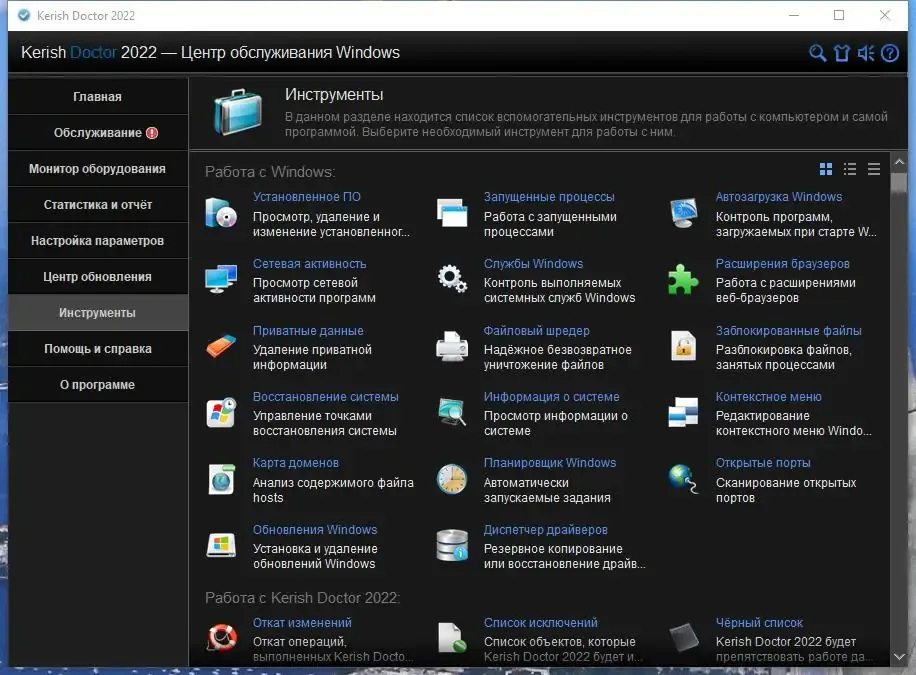This screenshot has height=675, width=916.
Task: Click the Заблокированные файлы padlock icon
Action: [683, 346]
